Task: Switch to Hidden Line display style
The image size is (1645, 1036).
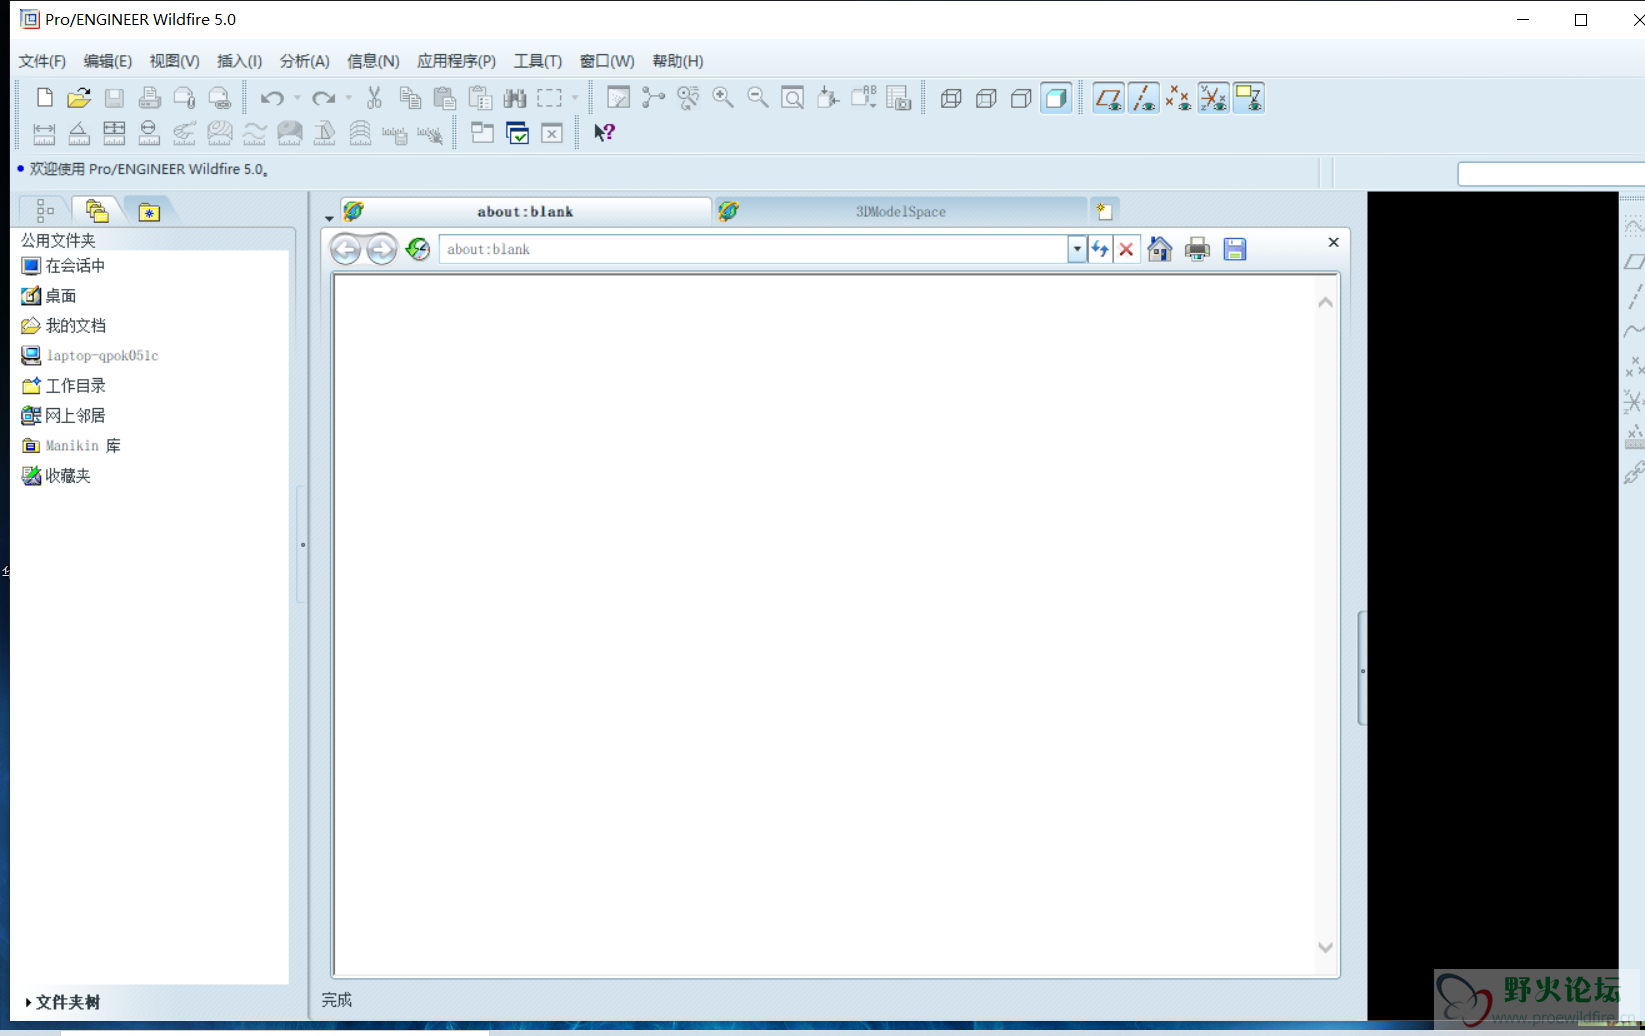Action: (986, 98)
